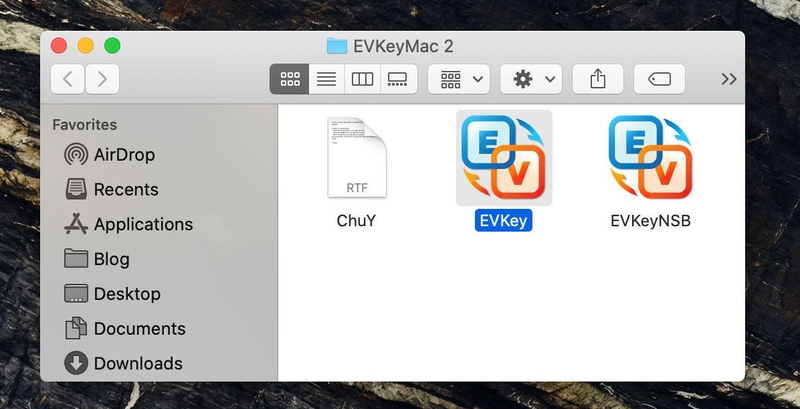
Task: Open Applications in the sidebar
Action: [129, 224]
